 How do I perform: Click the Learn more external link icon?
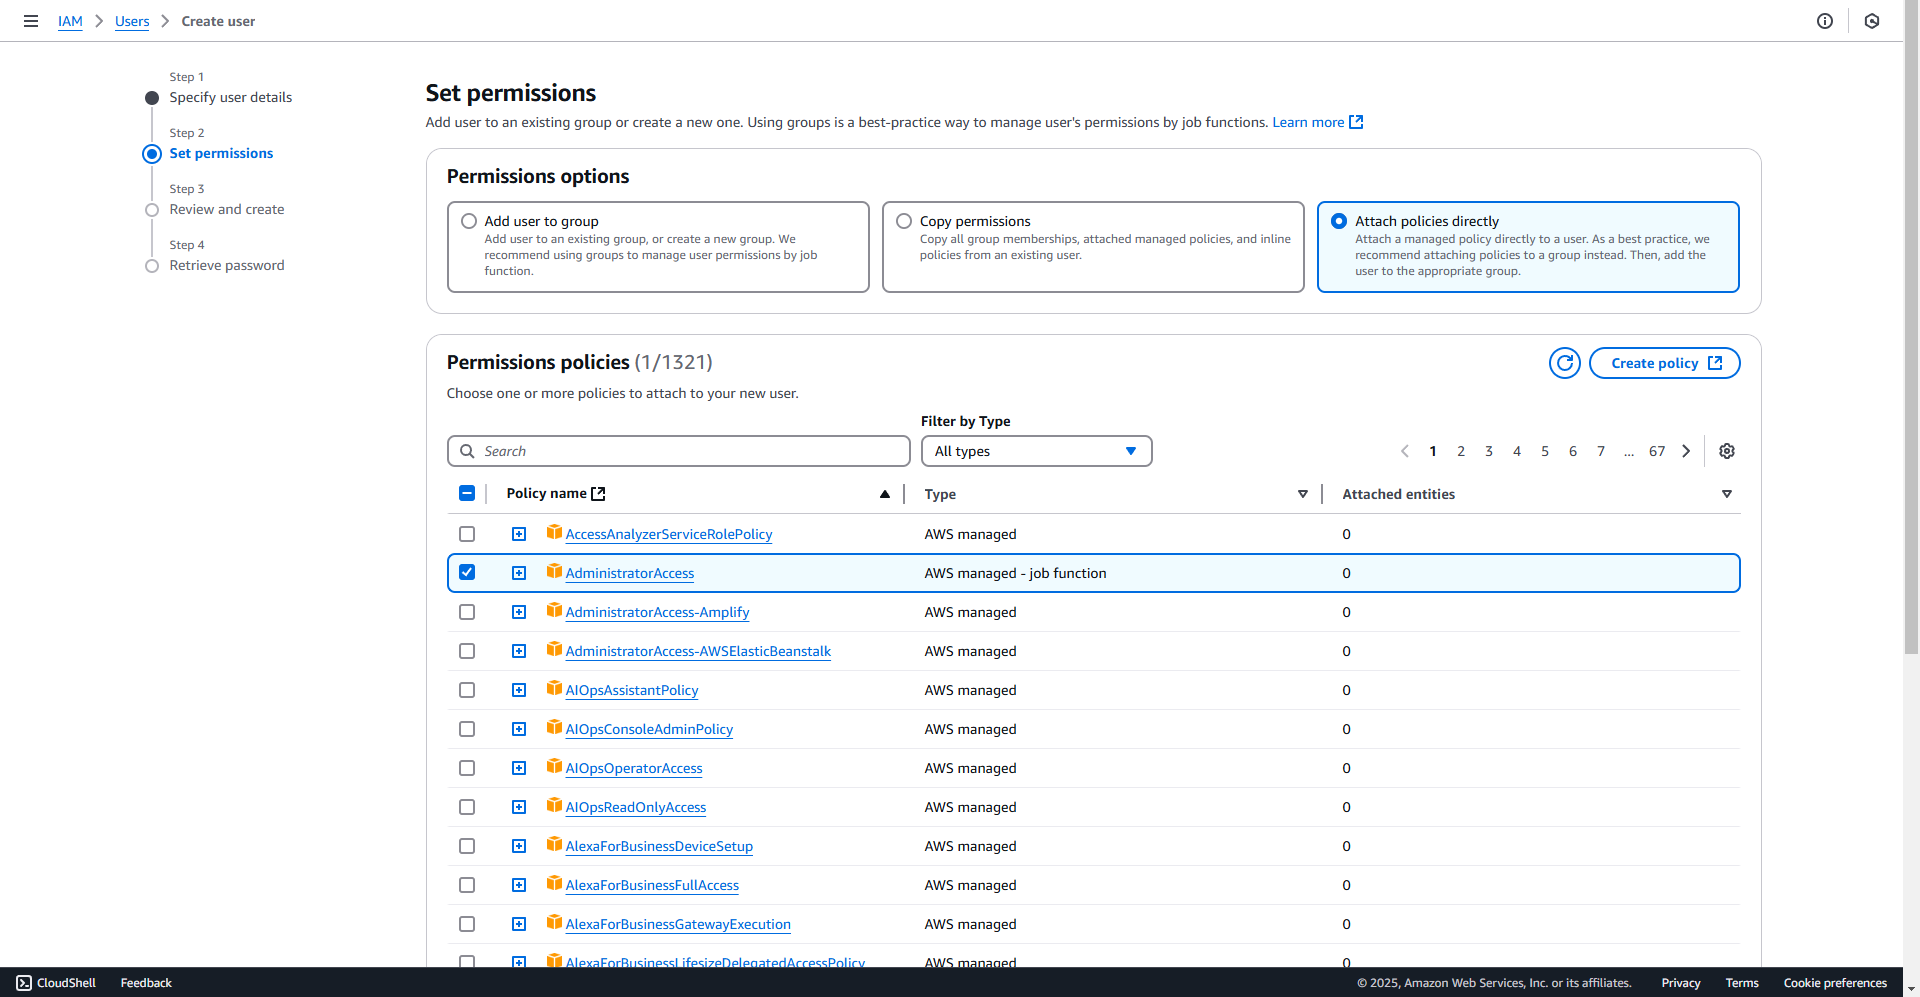[1356, 122]
